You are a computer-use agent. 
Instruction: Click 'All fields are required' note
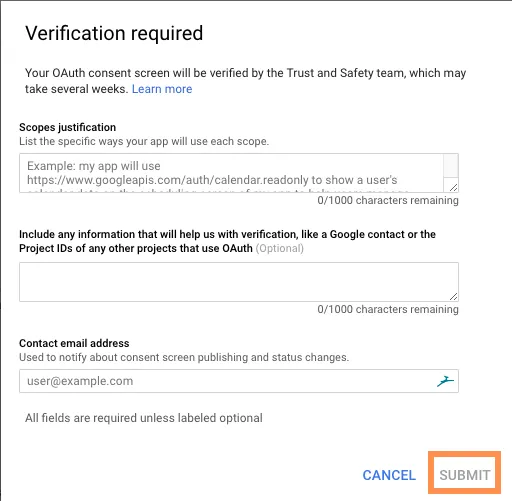(x=144, y=418)
